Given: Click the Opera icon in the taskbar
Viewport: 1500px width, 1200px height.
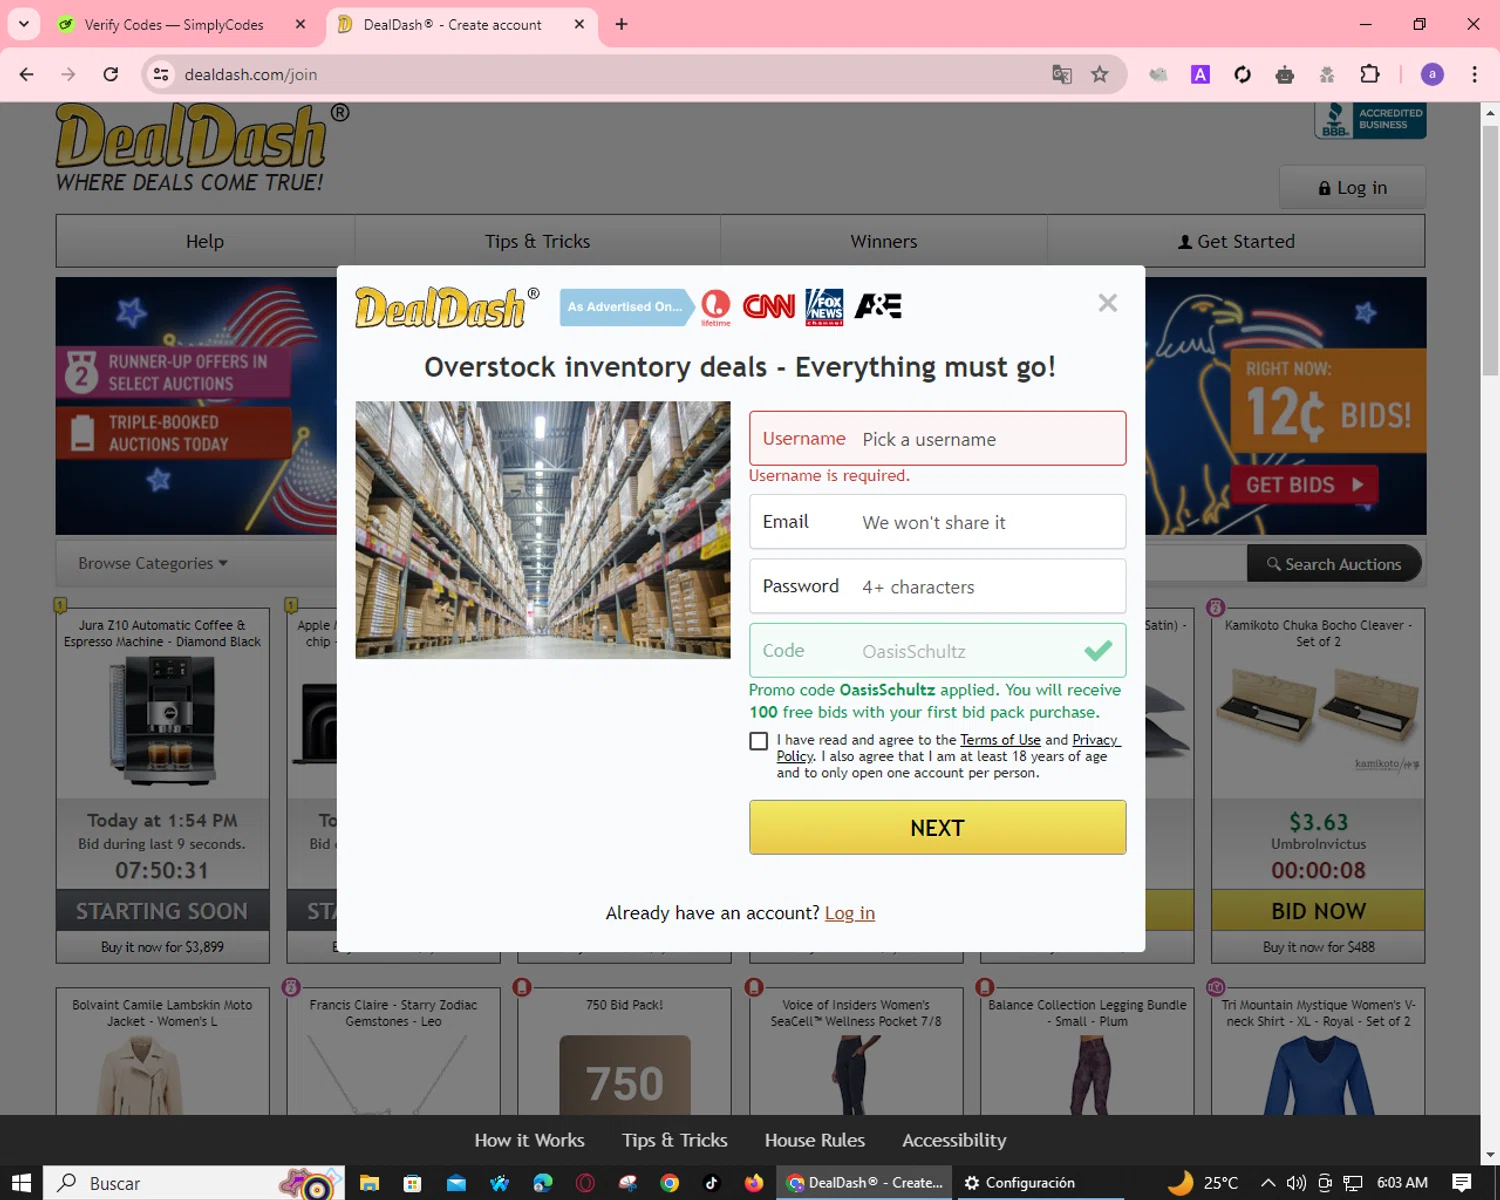Looking at the screenshot, I should coord(585,1183).
